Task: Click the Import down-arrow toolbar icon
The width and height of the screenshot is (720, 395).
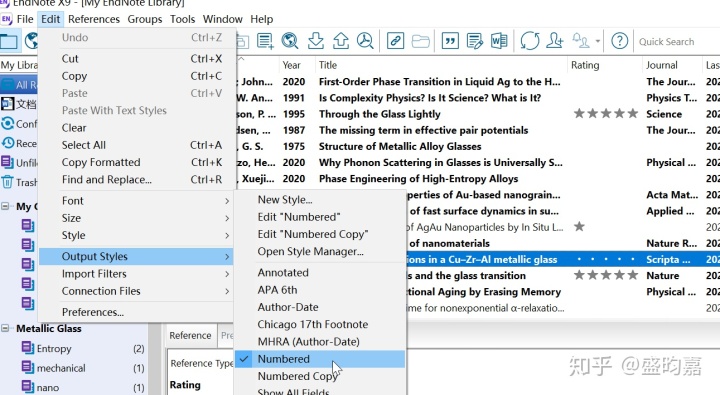Action: [315, 41]
